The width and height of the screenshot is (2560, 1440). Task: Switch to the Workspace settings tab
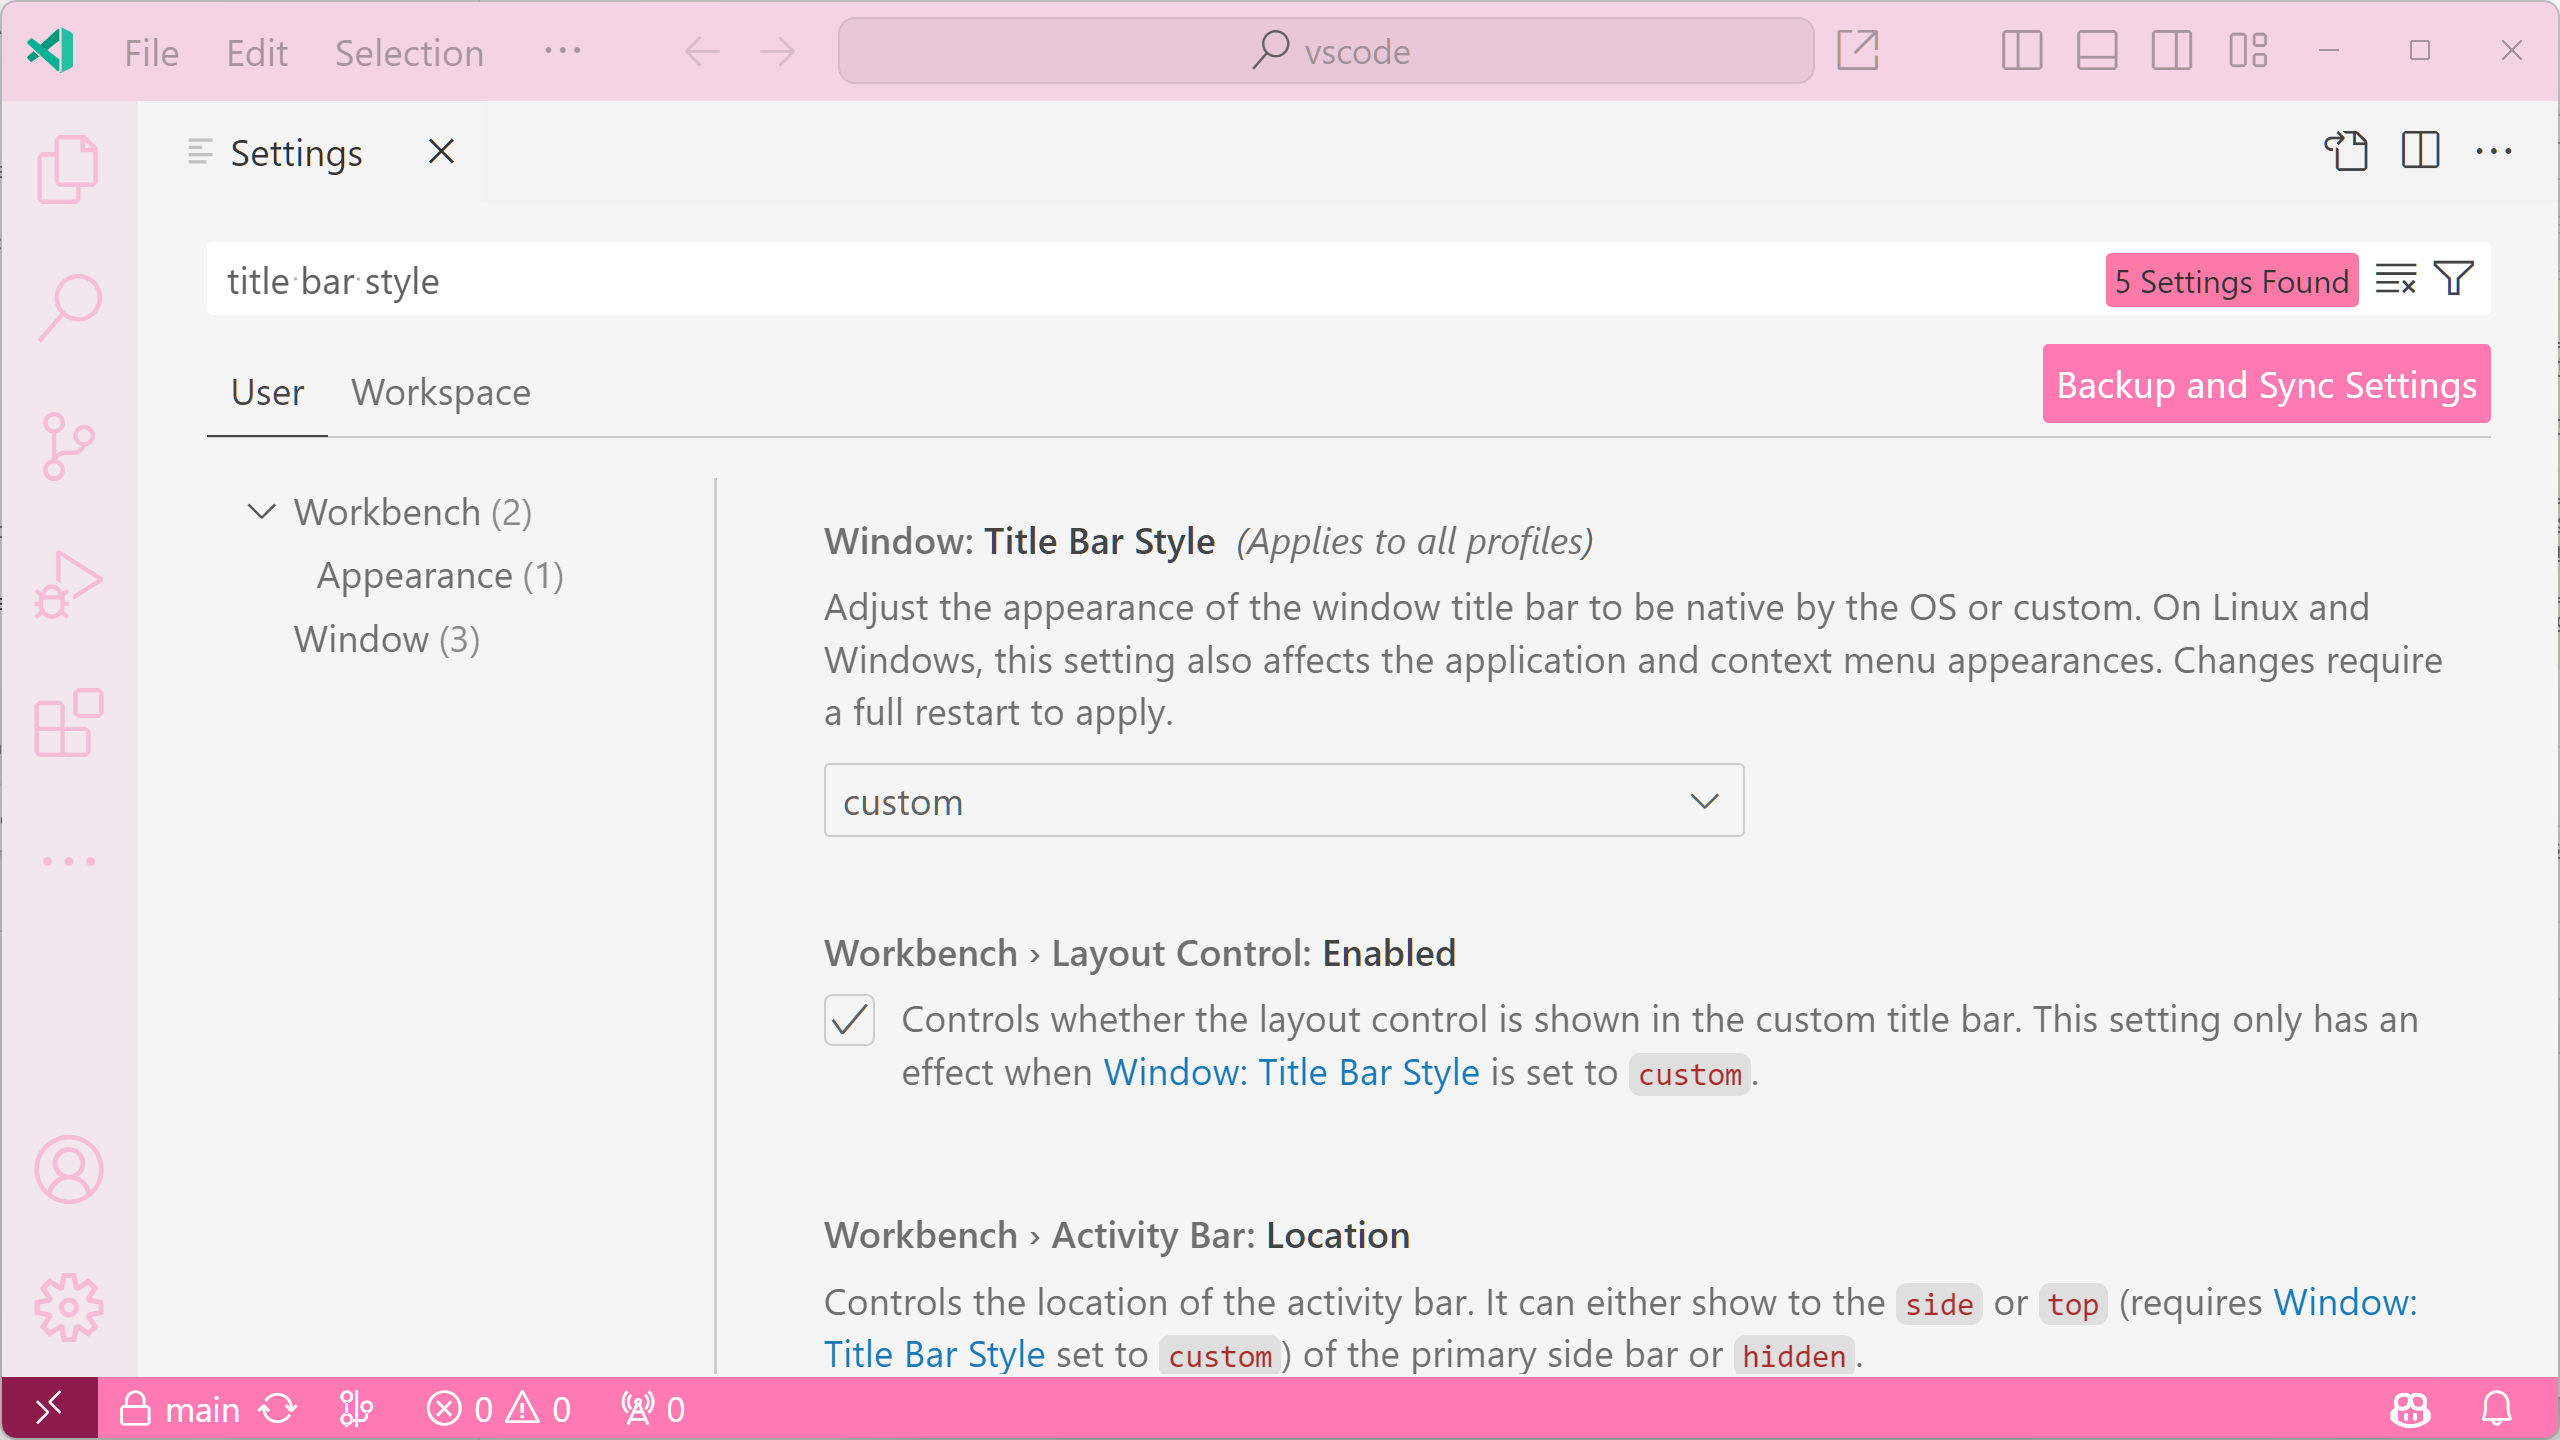click(x=441, y=392)
